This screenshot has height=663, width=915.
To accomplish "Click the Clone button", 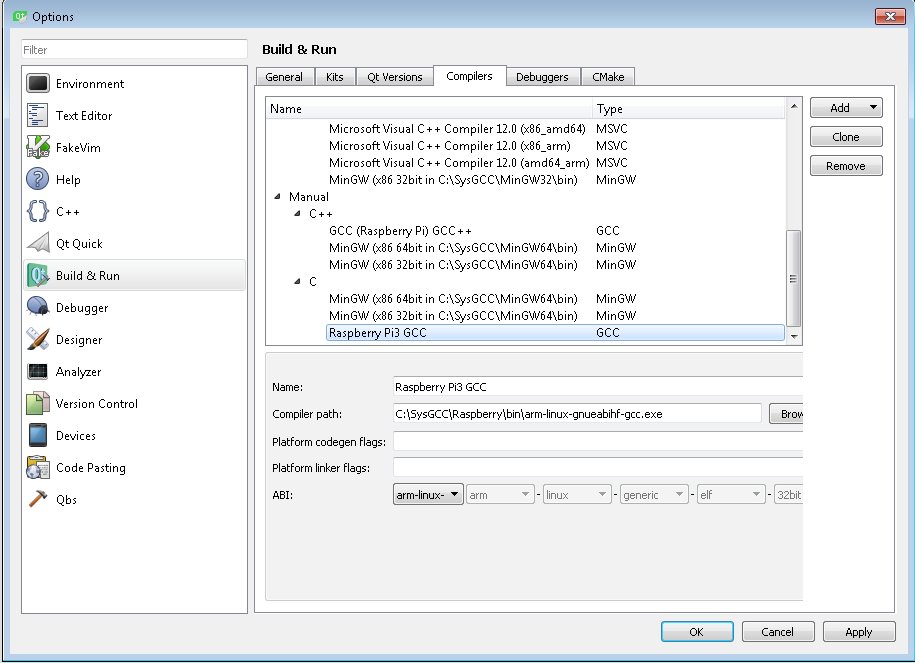I will click(x=846, y=137).
